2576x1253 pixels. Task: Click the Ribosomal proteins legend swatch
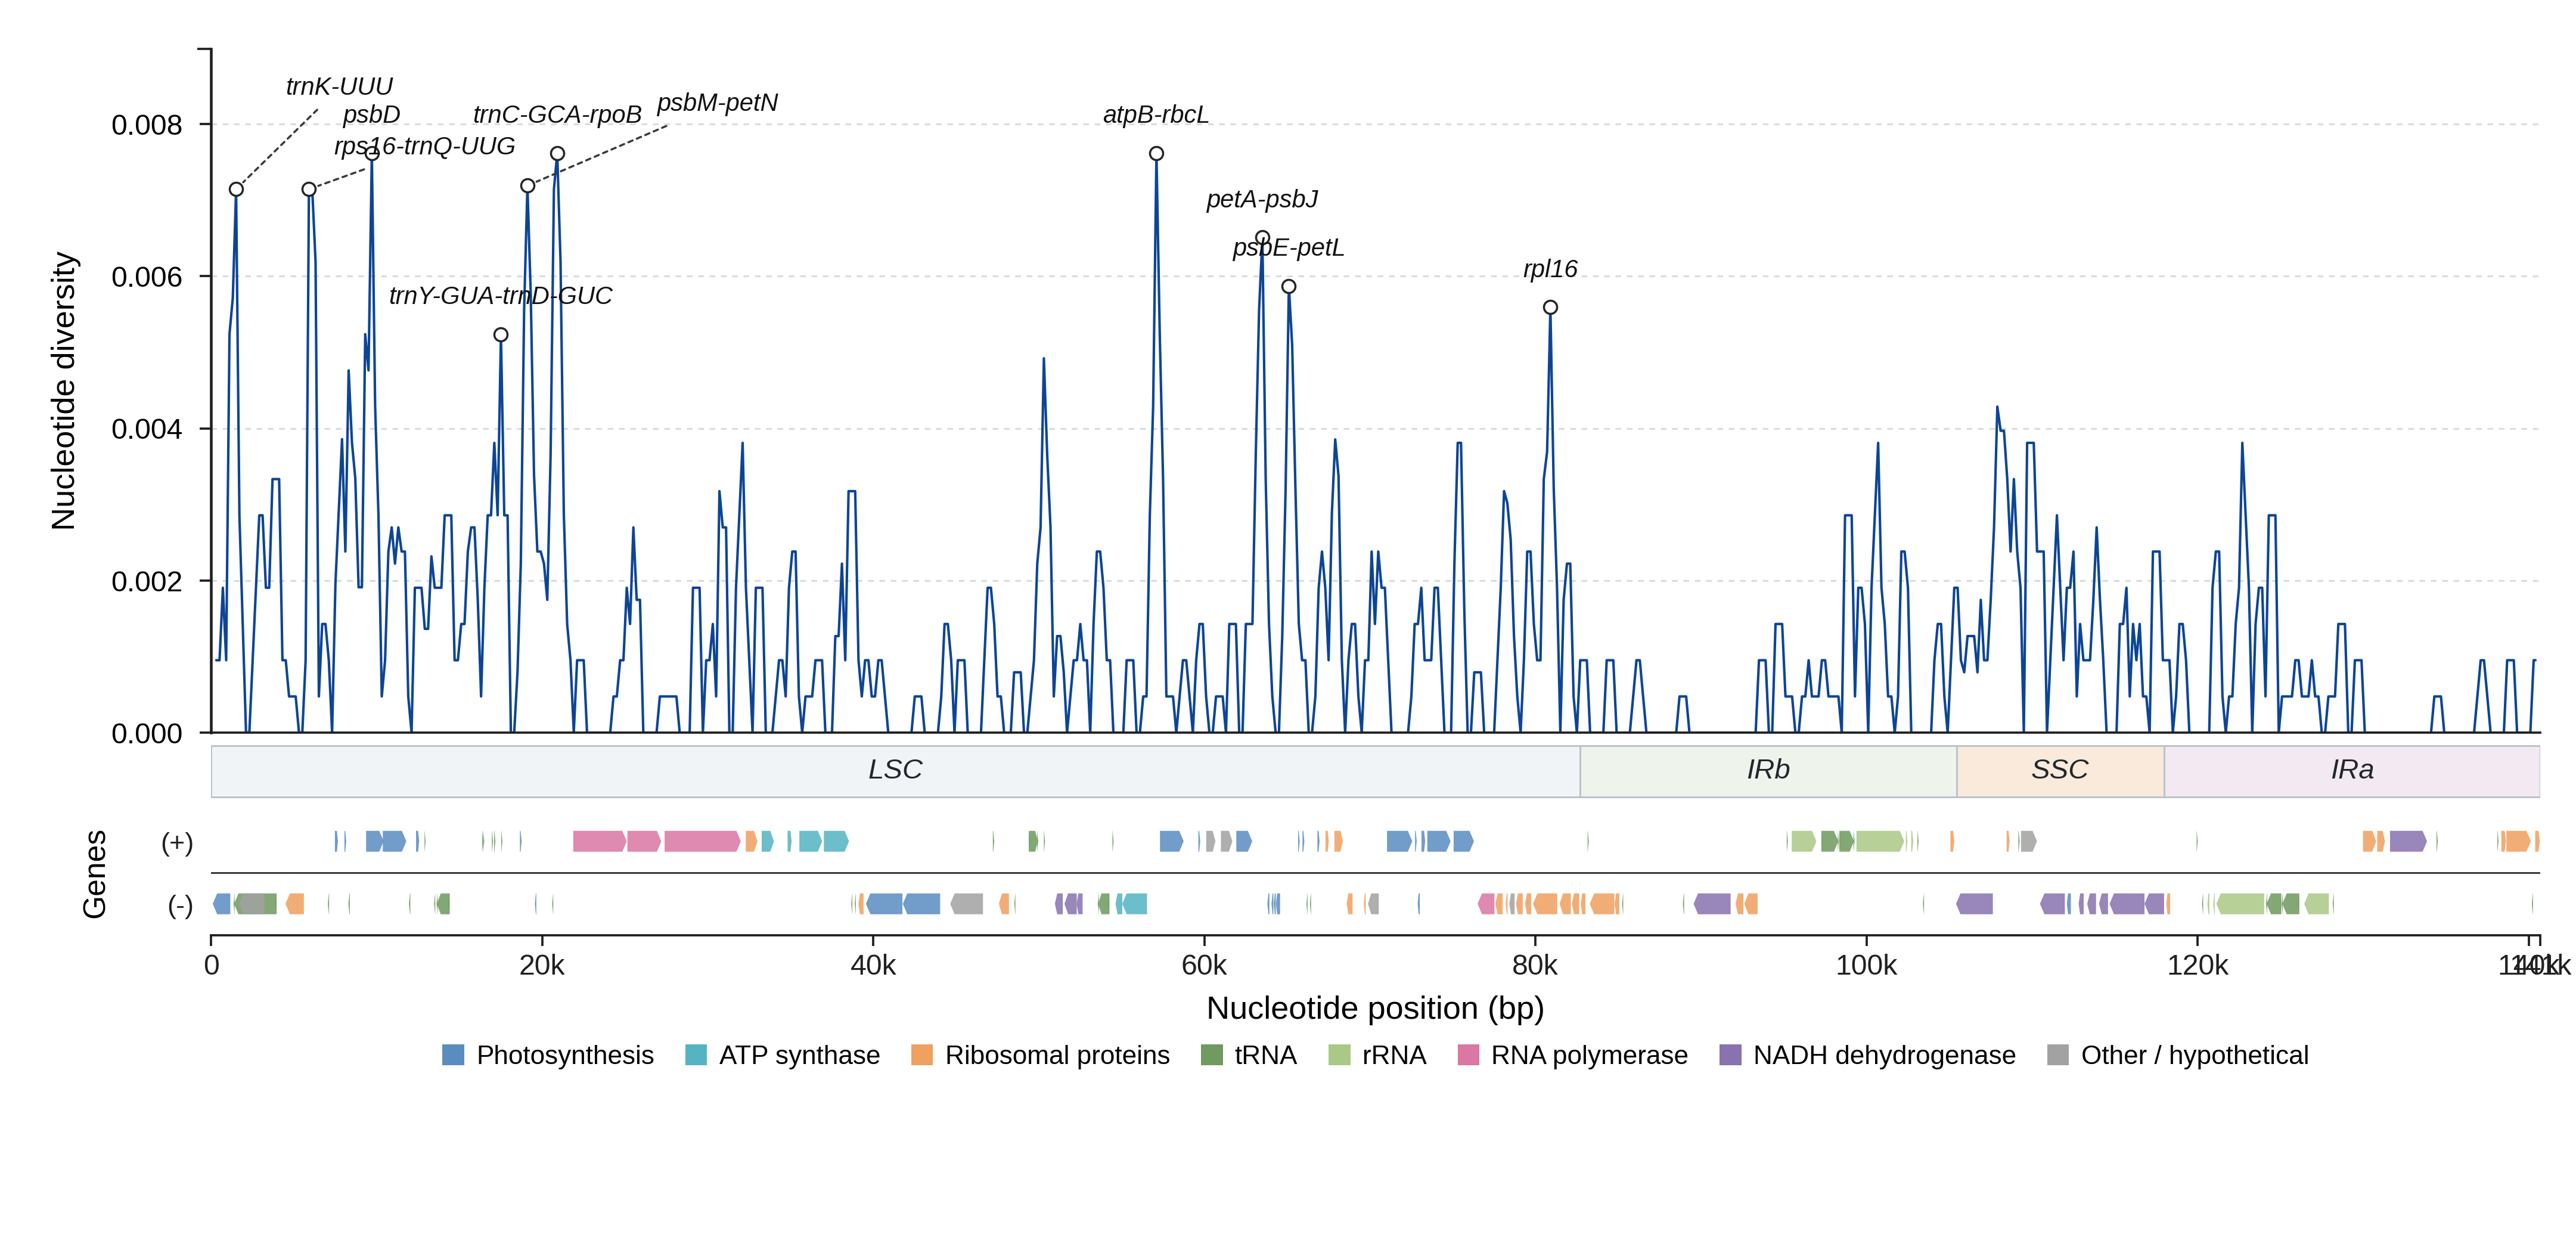922,1055
